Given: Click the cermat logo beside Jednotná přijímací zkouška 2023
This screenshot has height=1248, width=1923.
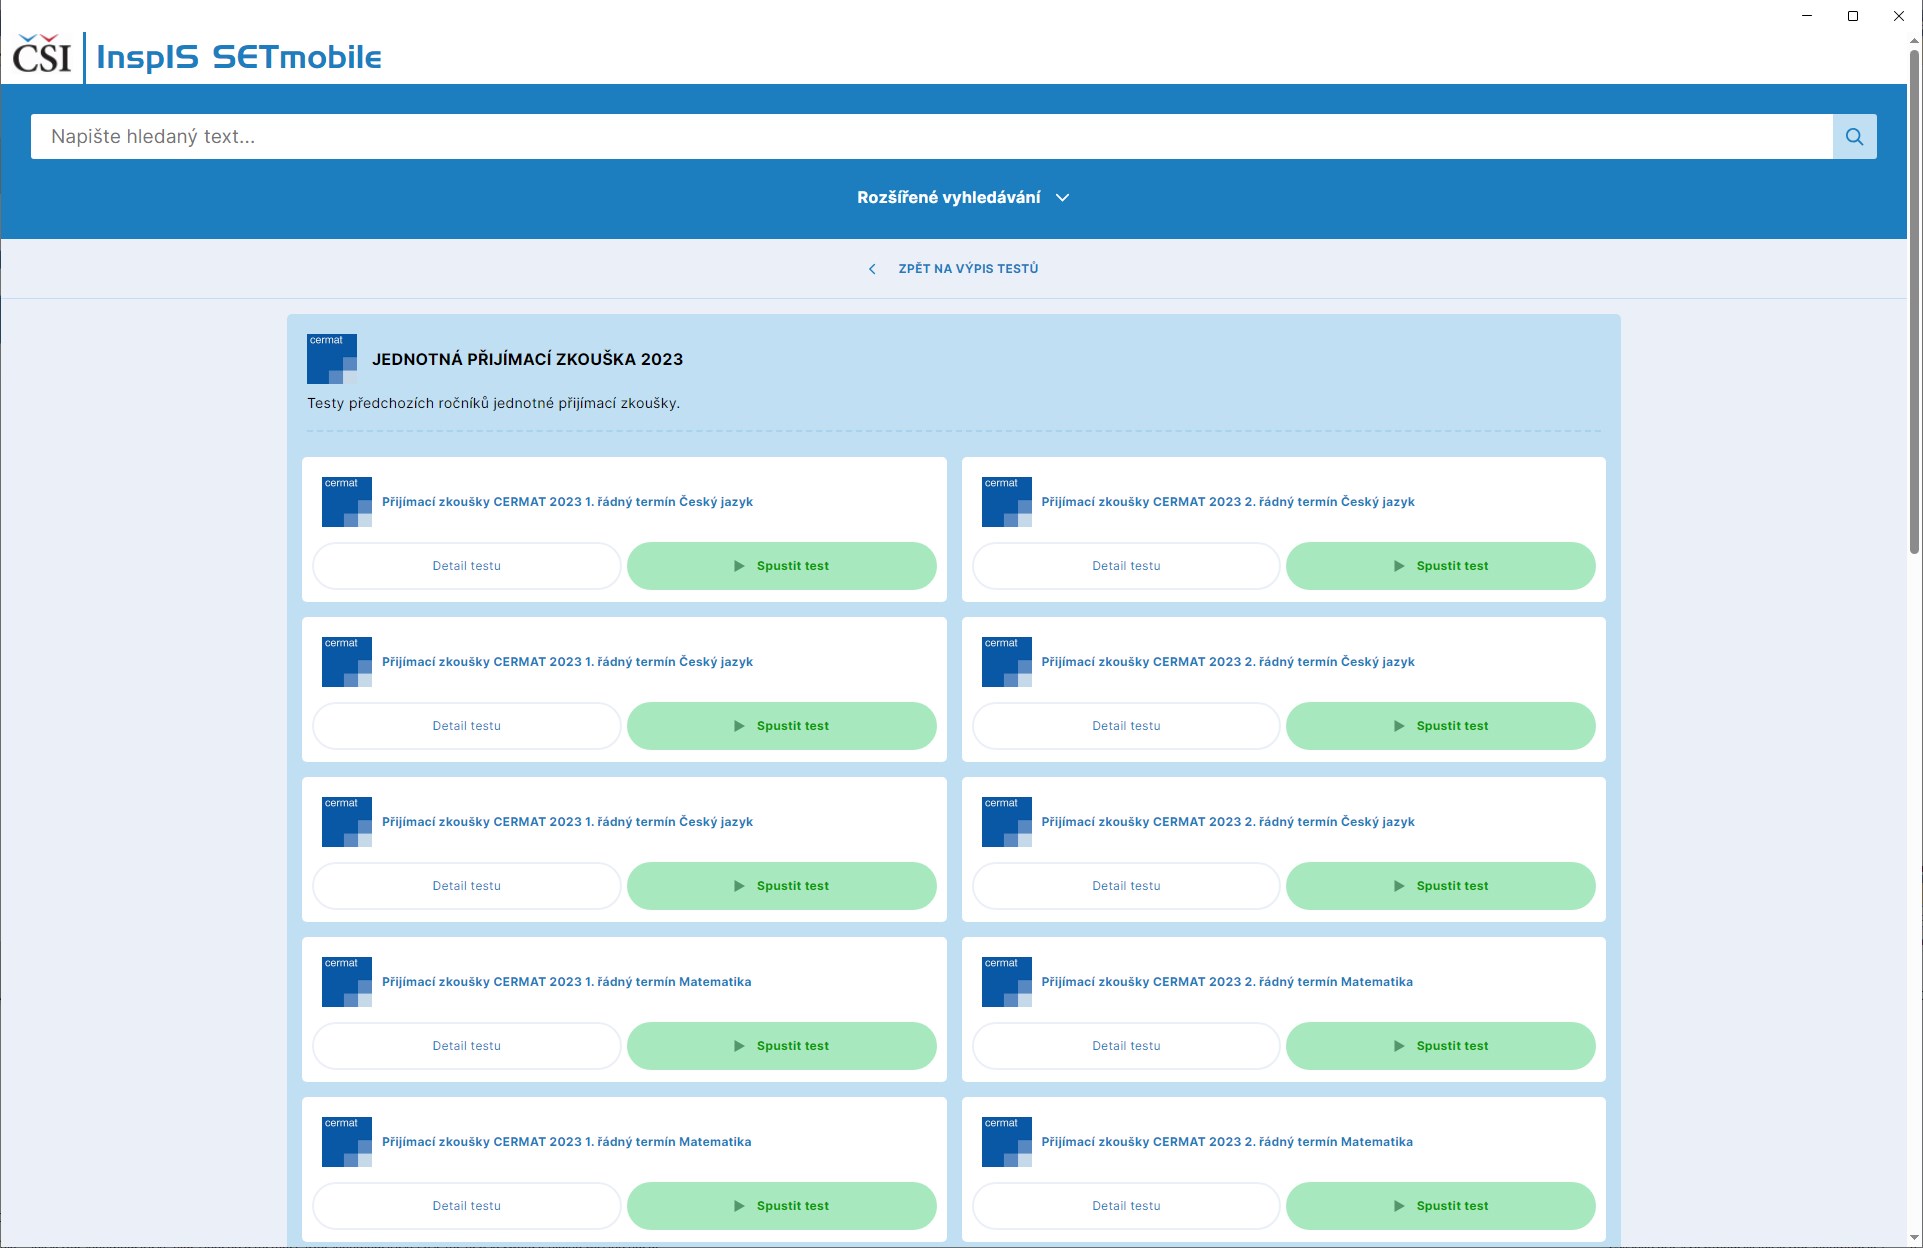Looking at the screenshot, I should pyautogui.click(x=331, y=359).
